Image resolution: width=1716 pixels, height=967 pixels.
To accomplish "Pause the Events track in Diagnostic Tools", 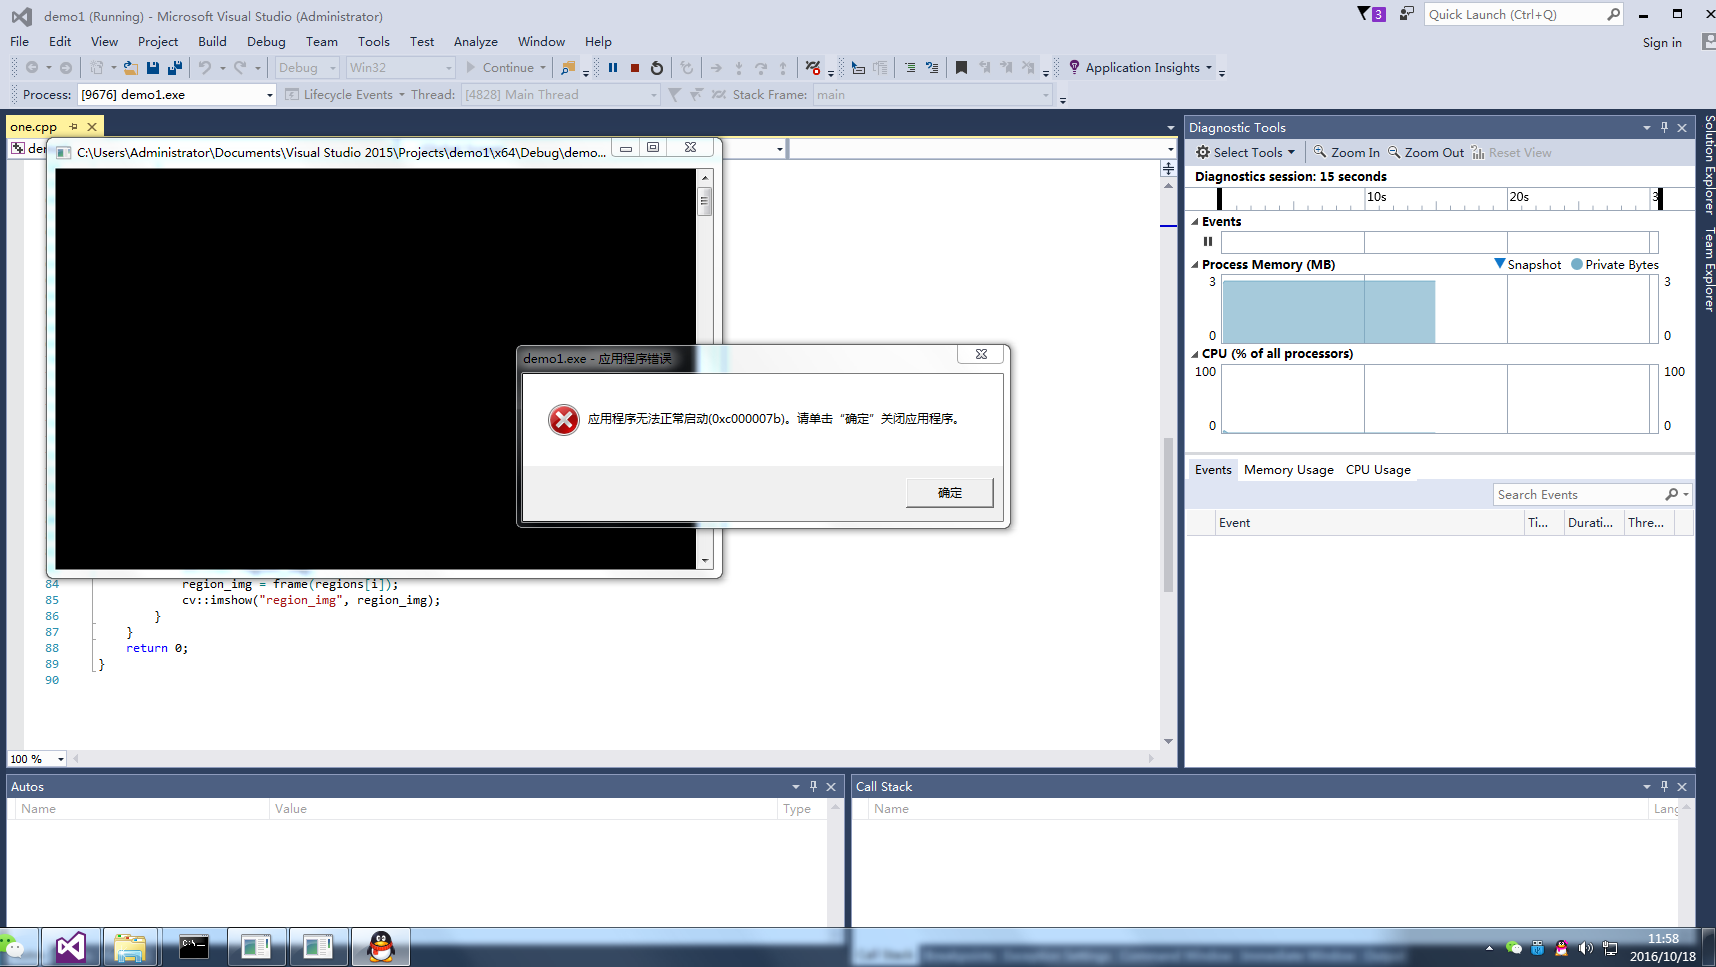I will [1208, 241].
